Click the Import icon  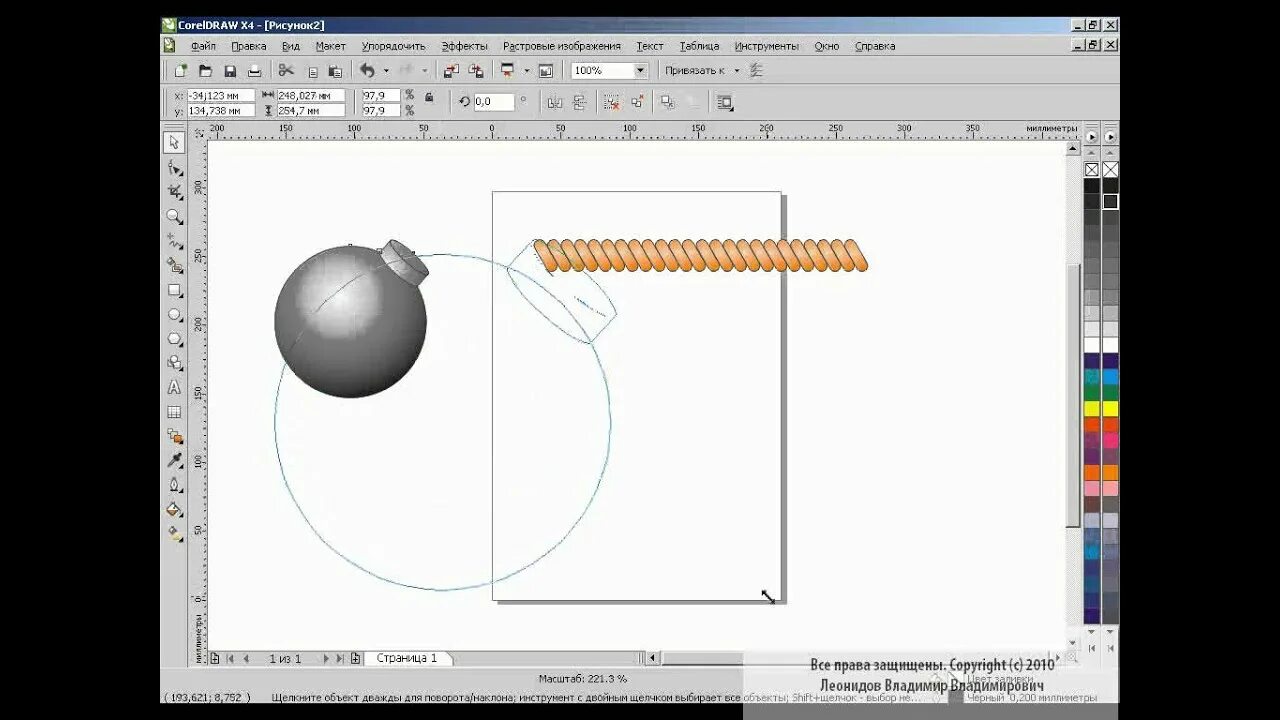[451, 71]
